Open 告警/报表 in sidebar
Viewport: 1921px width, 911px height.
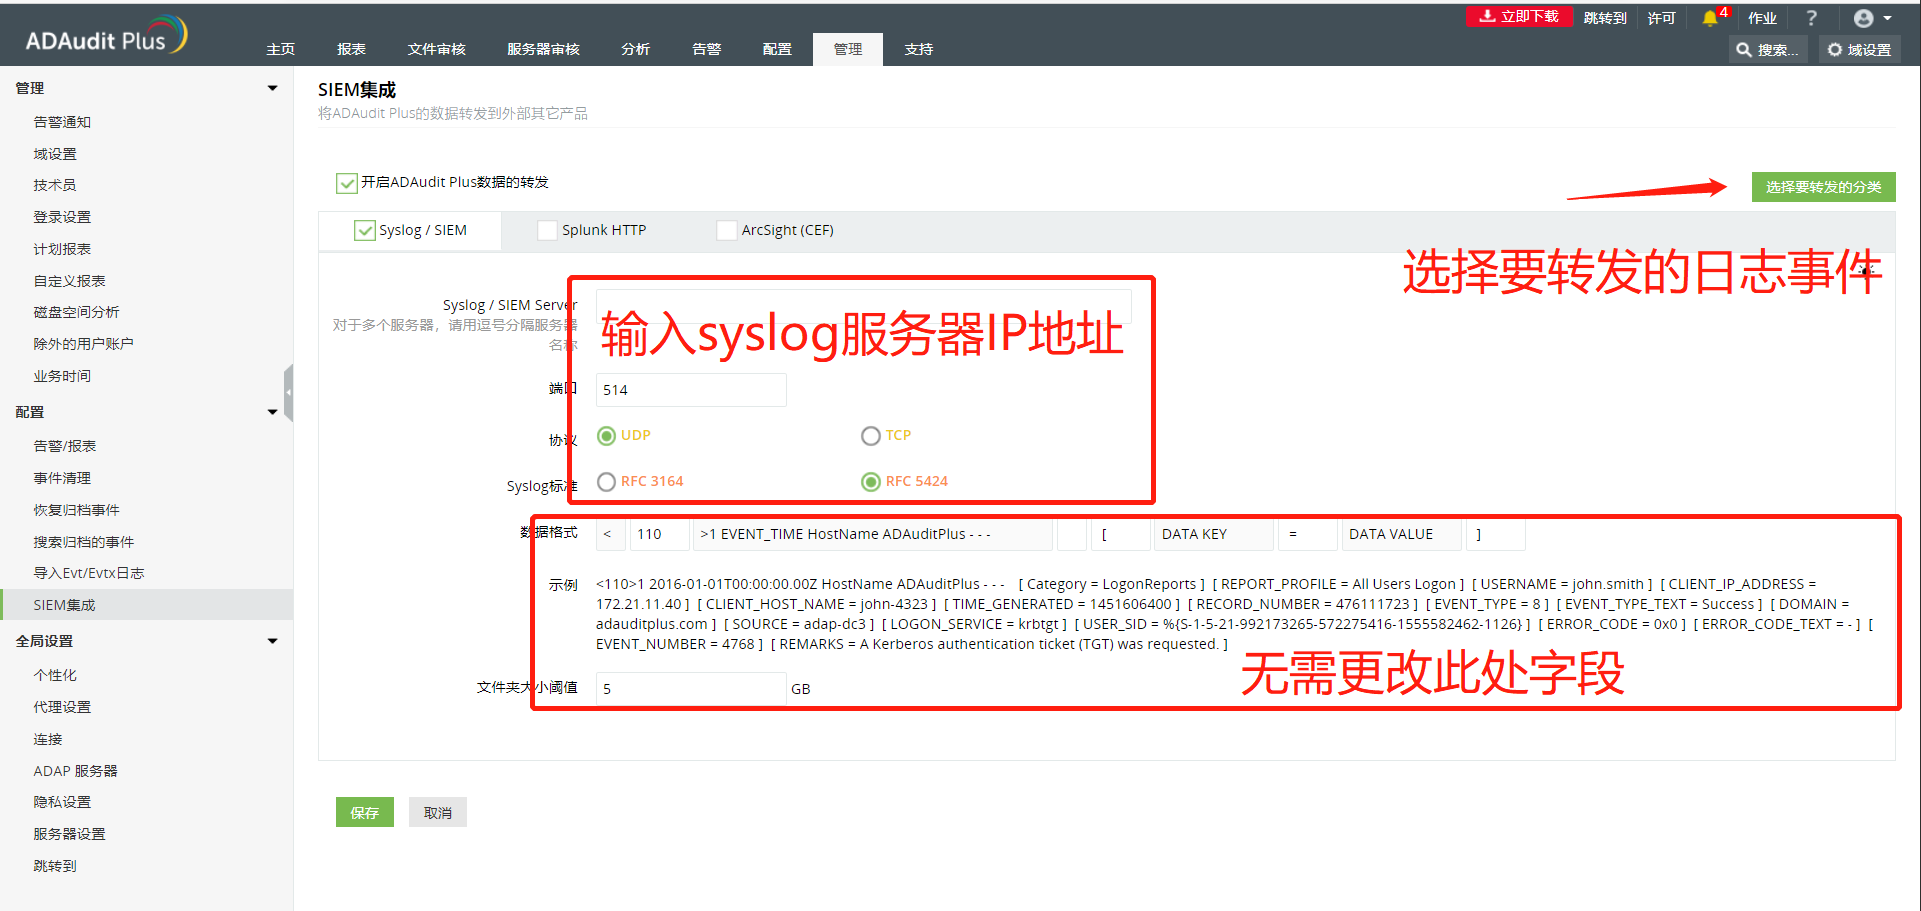click(x=65, y=446)
